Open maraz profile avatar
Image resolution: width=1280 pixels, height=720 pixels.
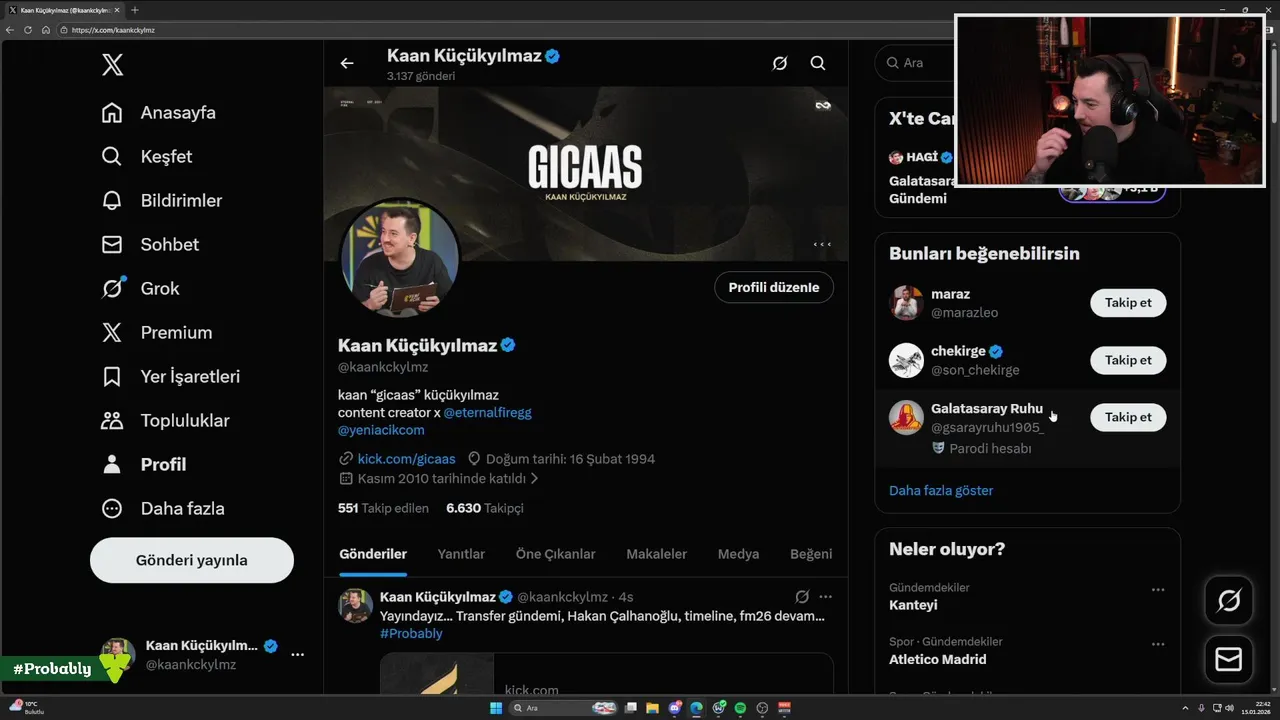[x=906, y=303]
